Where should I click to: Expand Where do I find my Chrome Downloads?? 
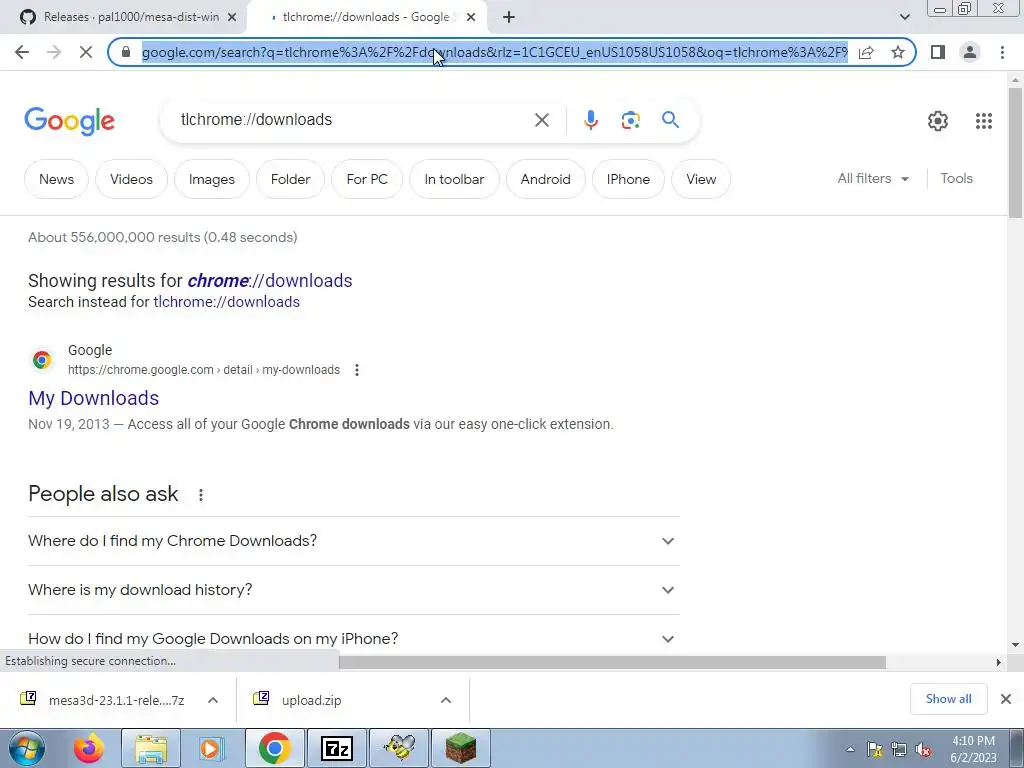(x=353, y=541)
